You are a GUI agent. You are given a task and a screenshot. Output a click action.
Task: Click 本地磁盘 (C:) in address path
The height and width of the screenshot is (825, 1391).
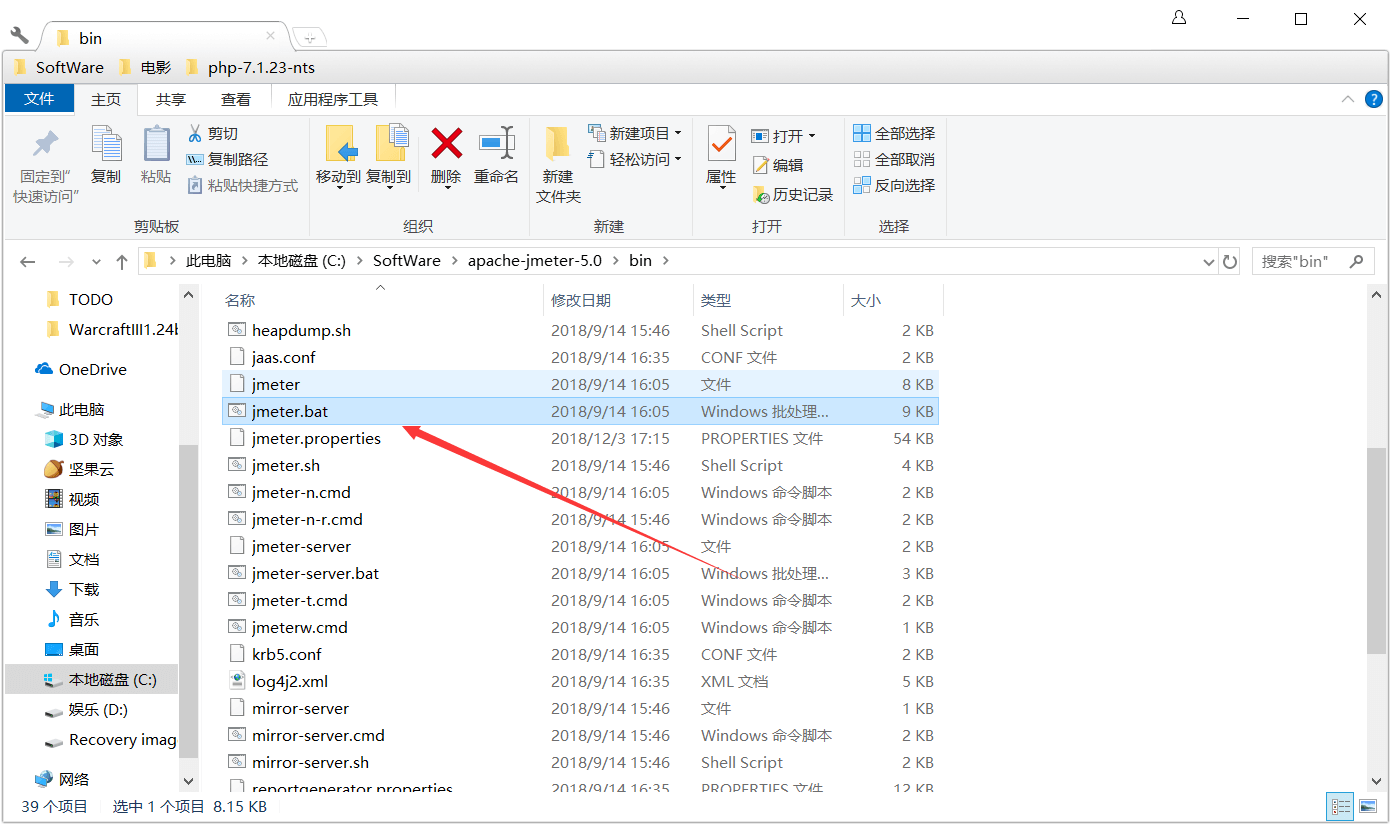click(x=302, y=261)
